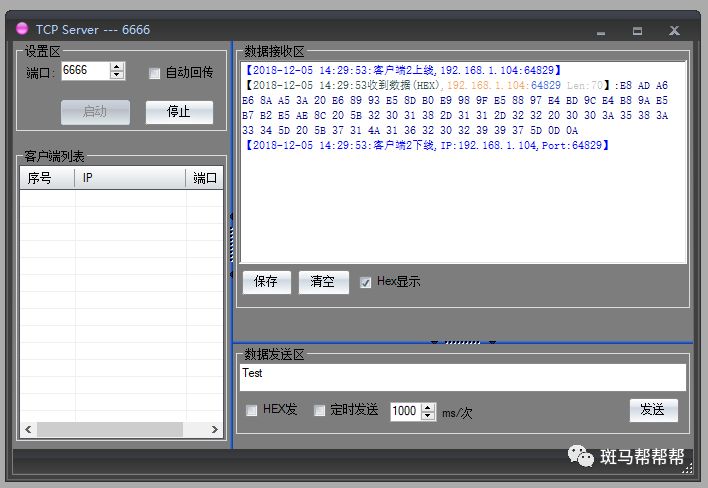Increase send interval with up arrow
708x488 pixels.
pyautogui.click(x=428, y=407)
